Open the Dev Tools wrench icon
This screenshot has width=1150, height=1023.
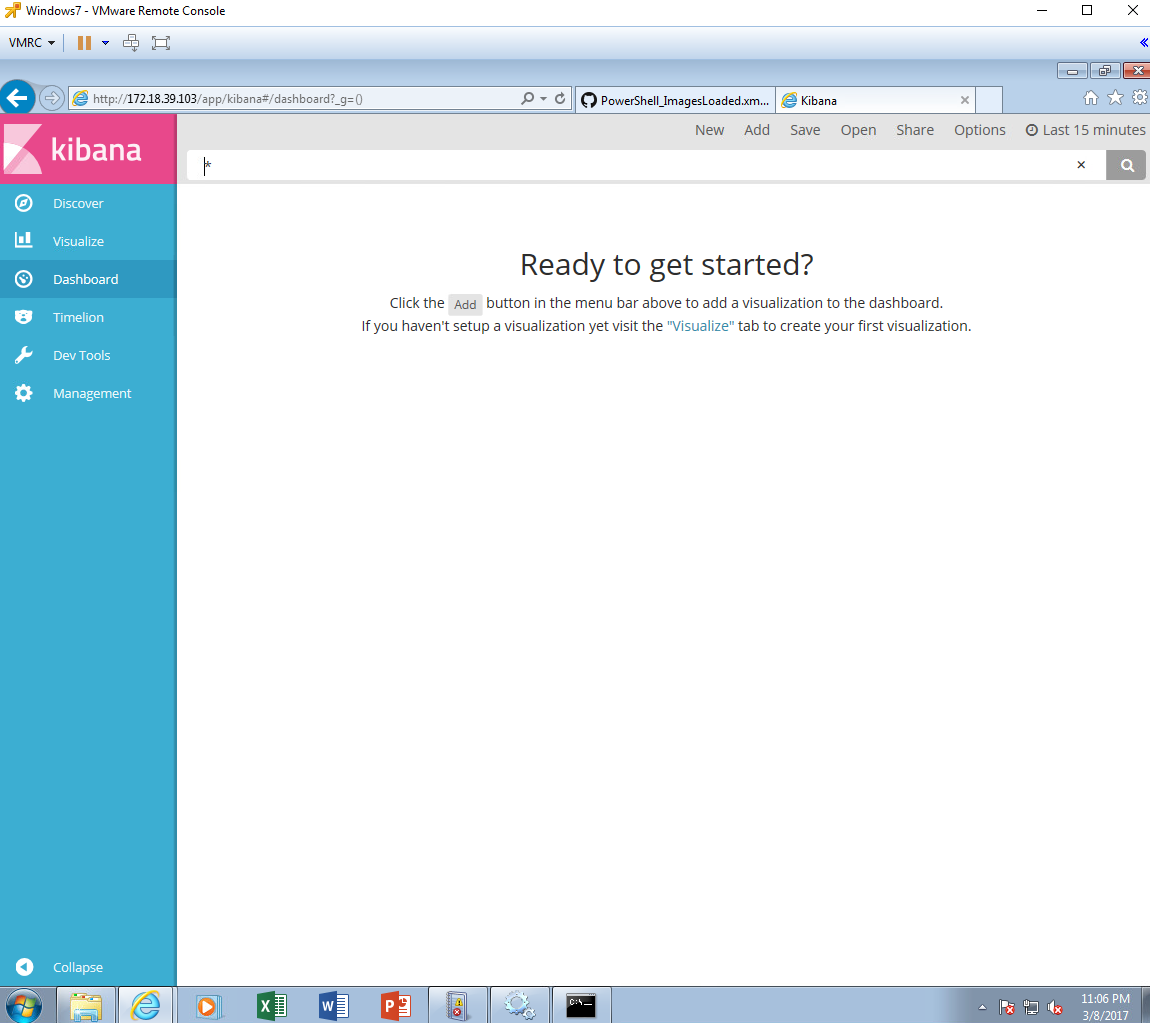23,355
